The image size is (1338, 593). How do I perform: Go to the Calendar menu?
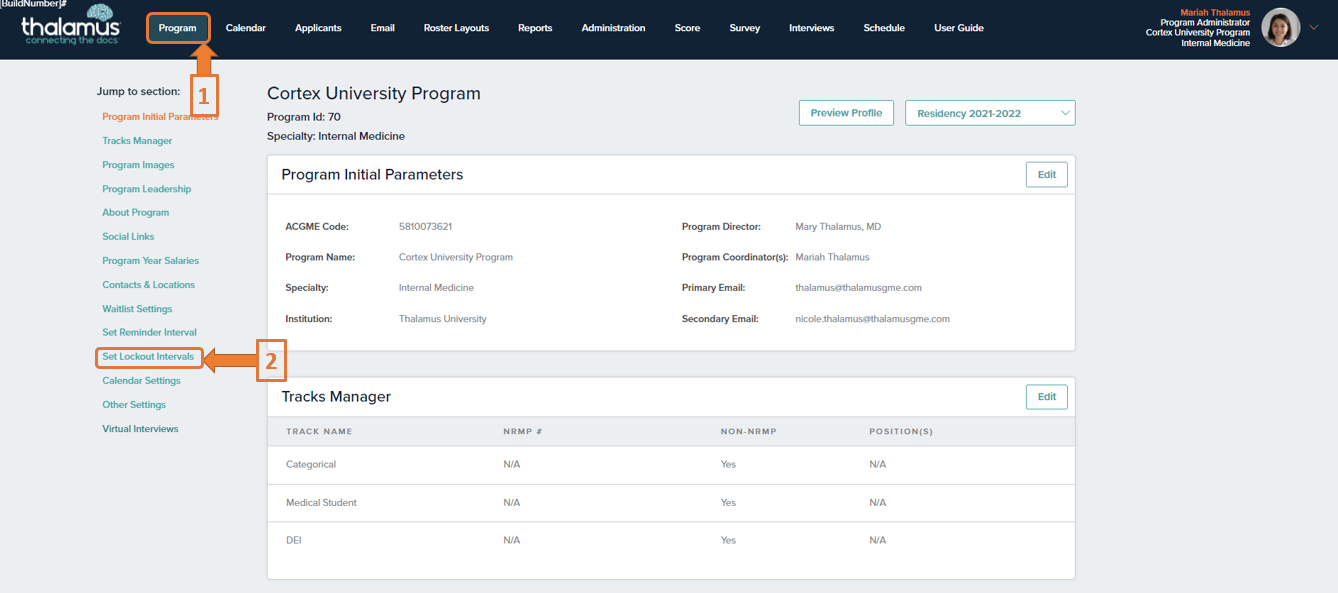[x=246, y=28]
